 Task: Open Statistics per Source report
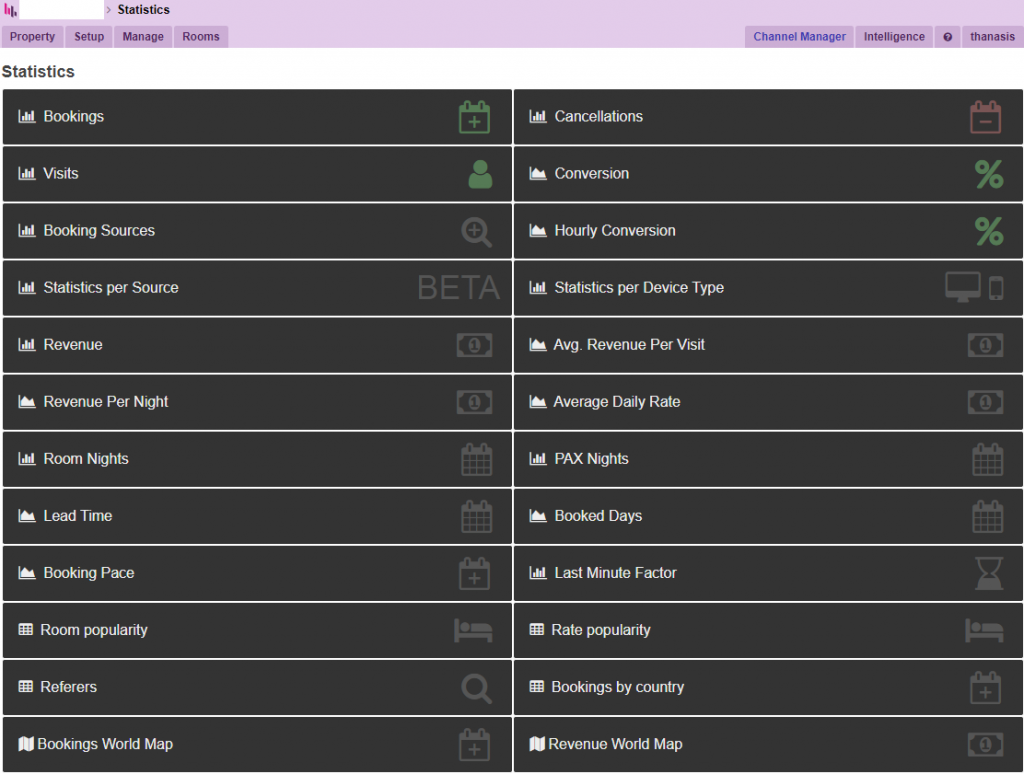click(x=111, y=288)
